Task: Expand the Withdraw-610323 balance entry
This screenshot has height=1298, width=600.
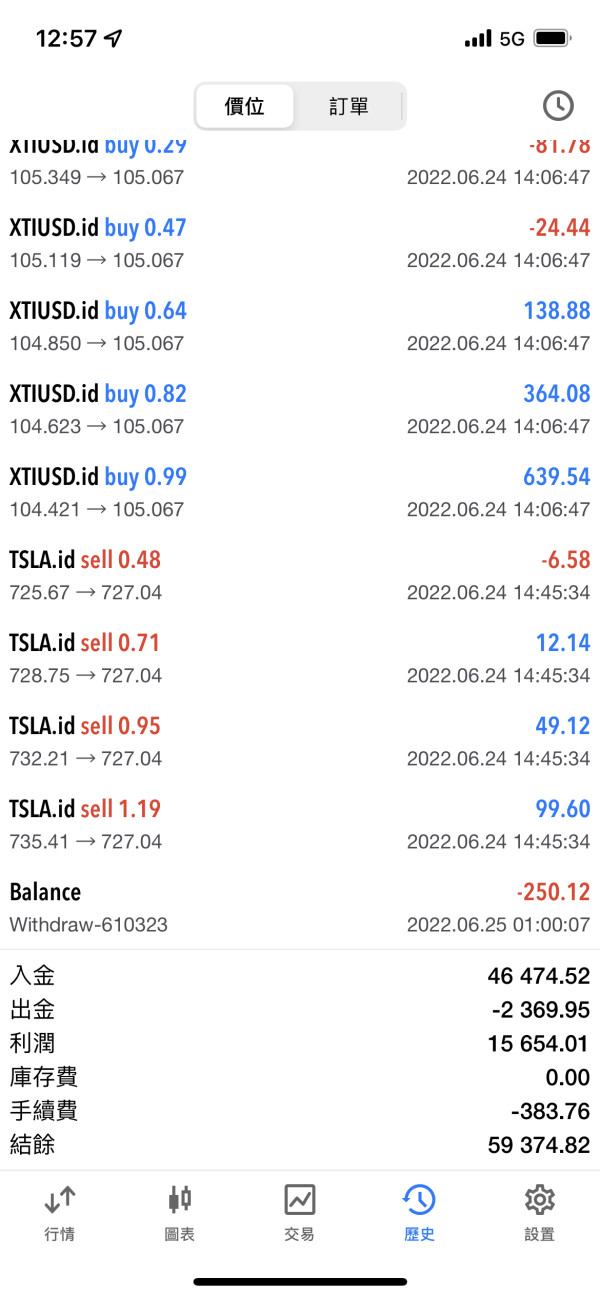Action: 300,907
